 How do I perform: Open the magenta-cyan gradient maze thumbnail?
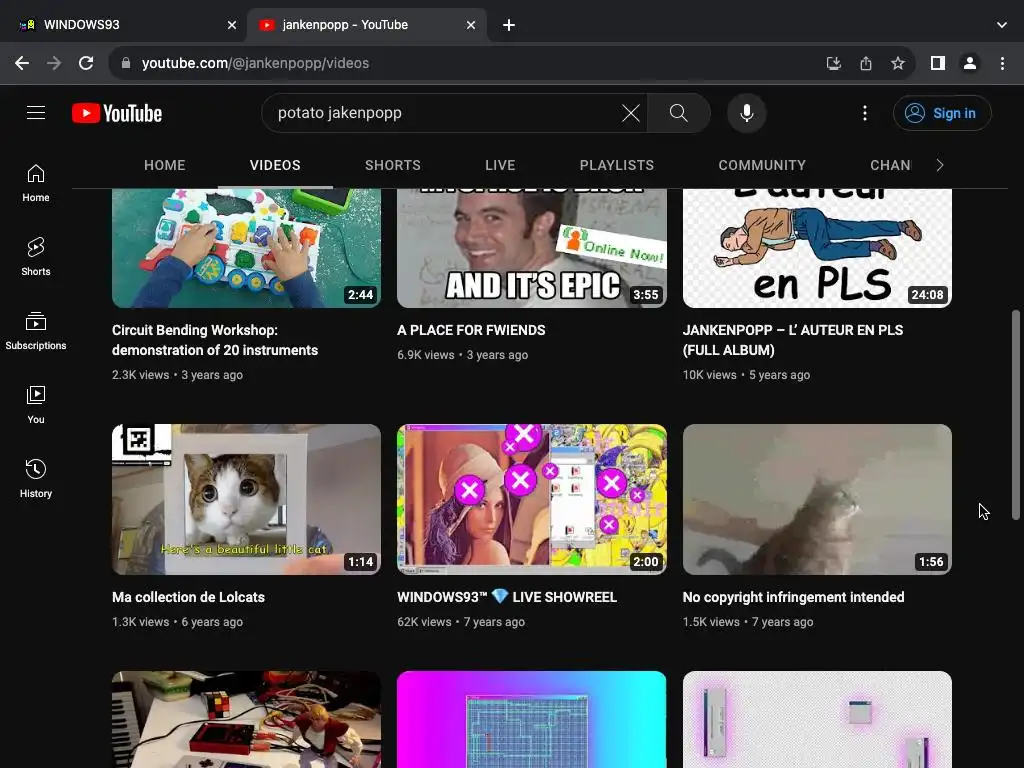[x=532, y=720]
